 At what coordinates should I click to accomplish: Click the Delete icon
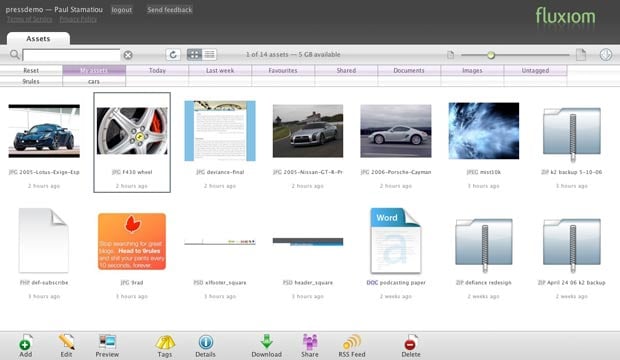[411, 343]
